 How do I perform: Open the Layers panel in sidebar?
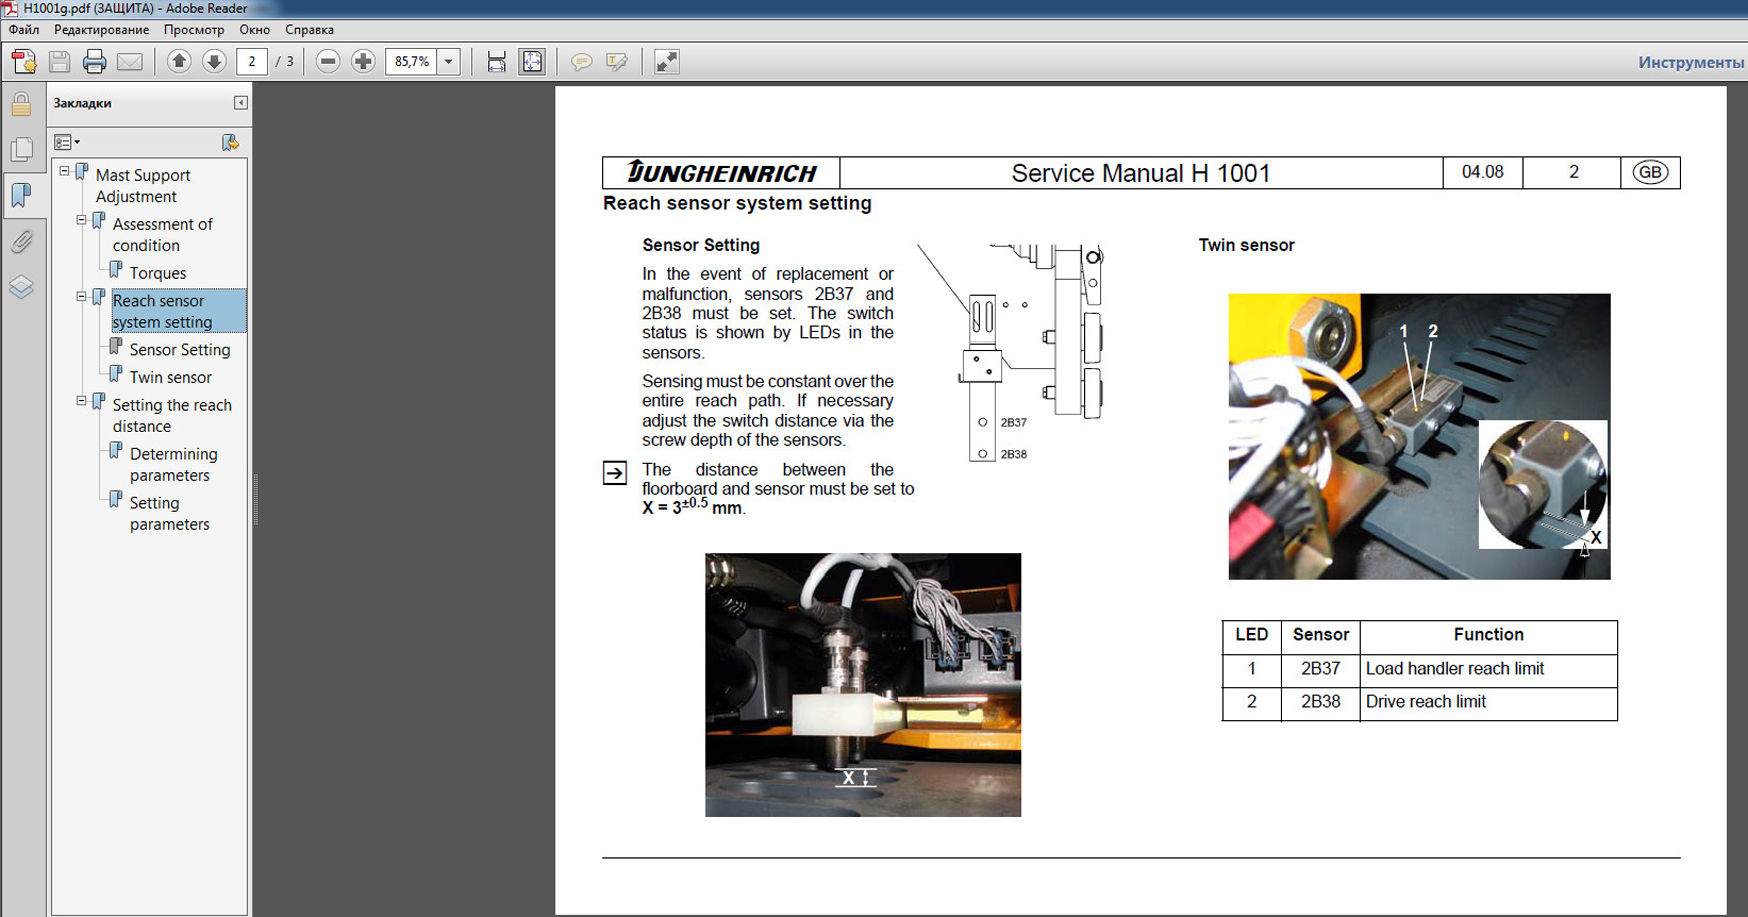(x=21, y=288)
